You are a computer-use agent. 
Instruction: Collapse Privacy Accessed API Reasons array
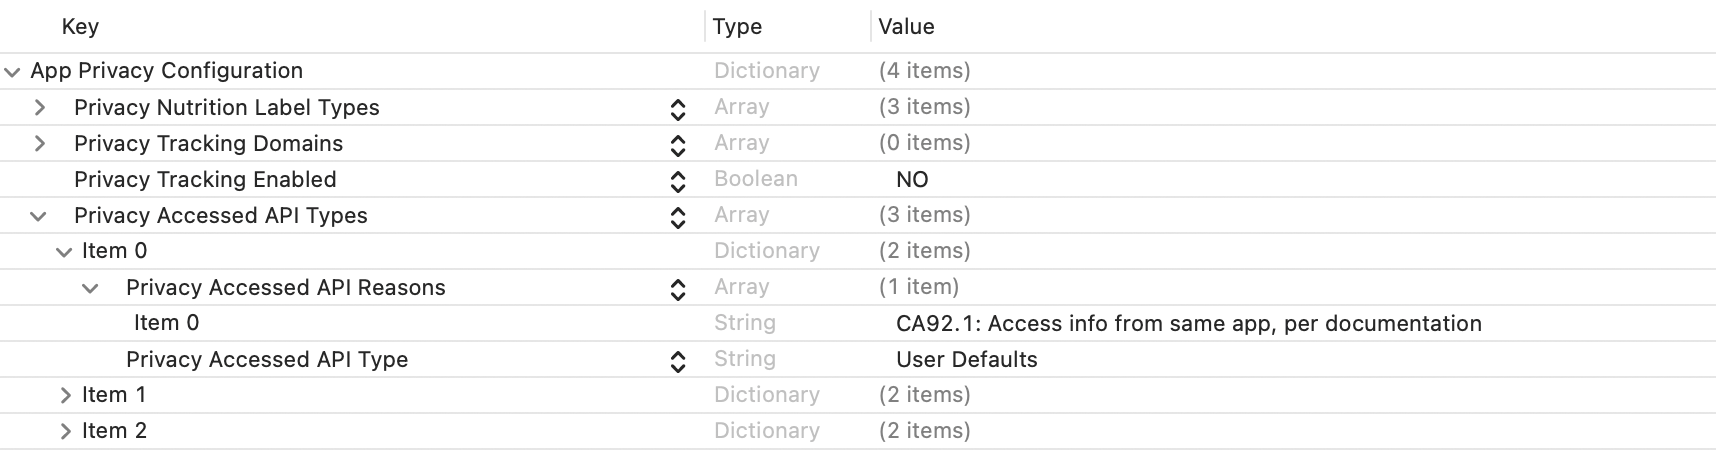pyautogui.click(x=90, y=288)
